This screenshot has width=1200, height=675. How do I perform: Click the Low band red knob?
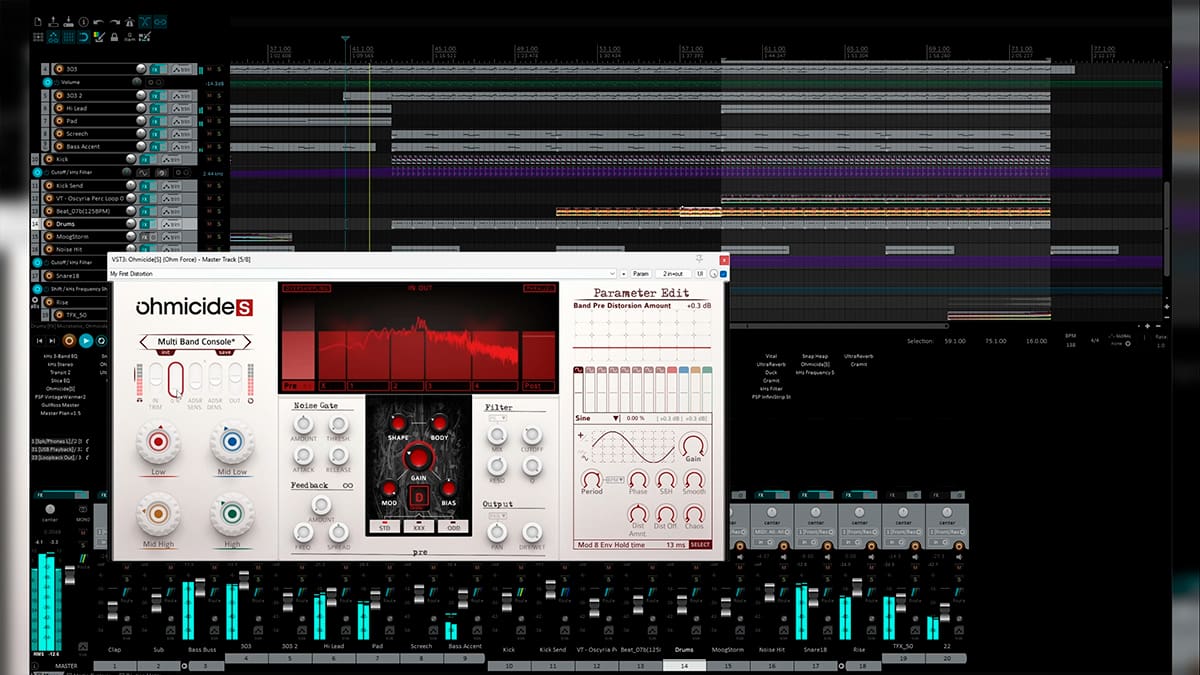158,441
